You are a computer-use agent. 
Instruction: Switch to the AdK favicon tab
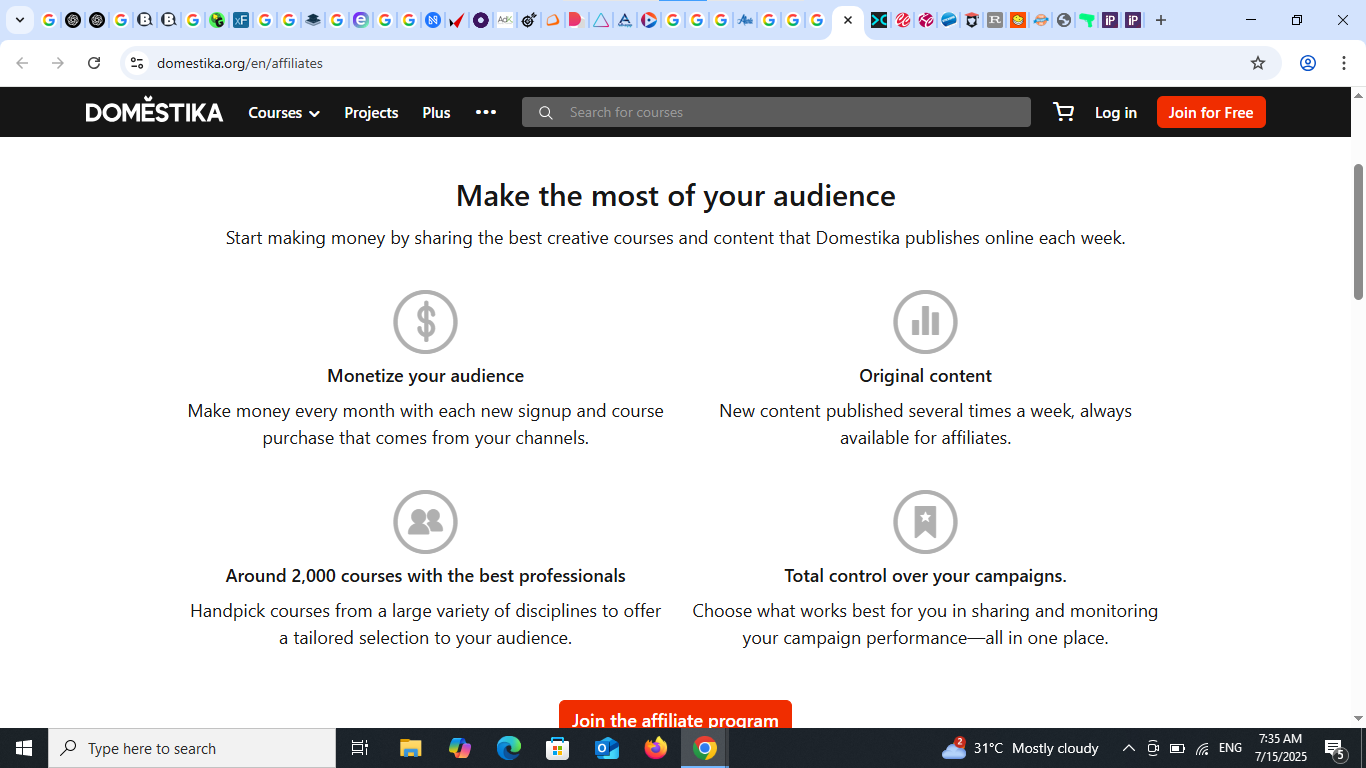pos(505,20)
